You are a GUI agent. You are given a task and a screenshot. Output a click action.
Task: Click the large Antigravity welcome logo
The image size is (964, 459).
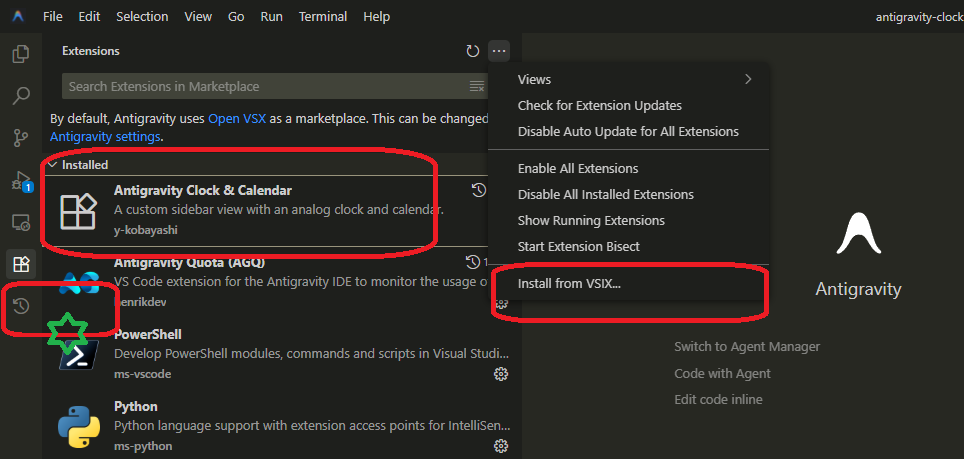pos(858,233)
